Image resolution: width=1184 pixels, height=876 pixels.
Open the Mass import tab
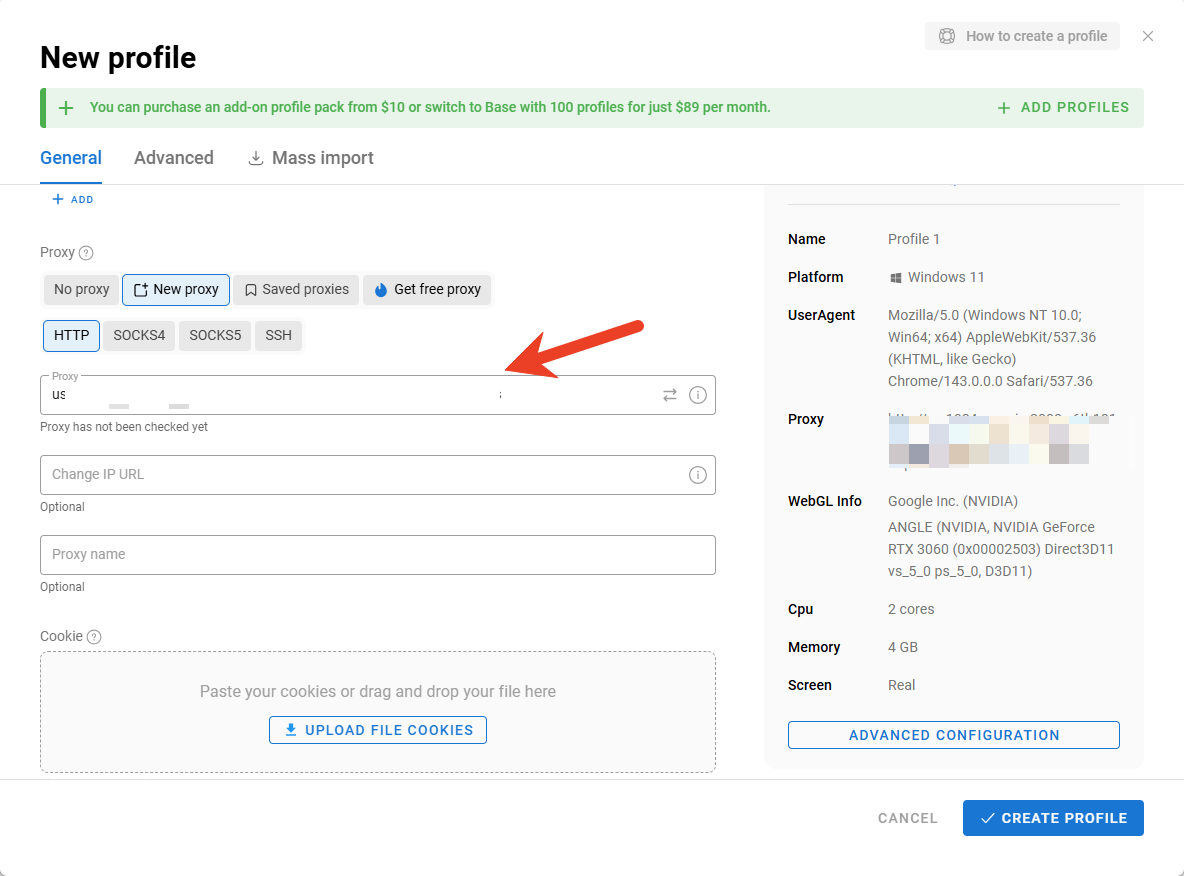click(311, 158)
